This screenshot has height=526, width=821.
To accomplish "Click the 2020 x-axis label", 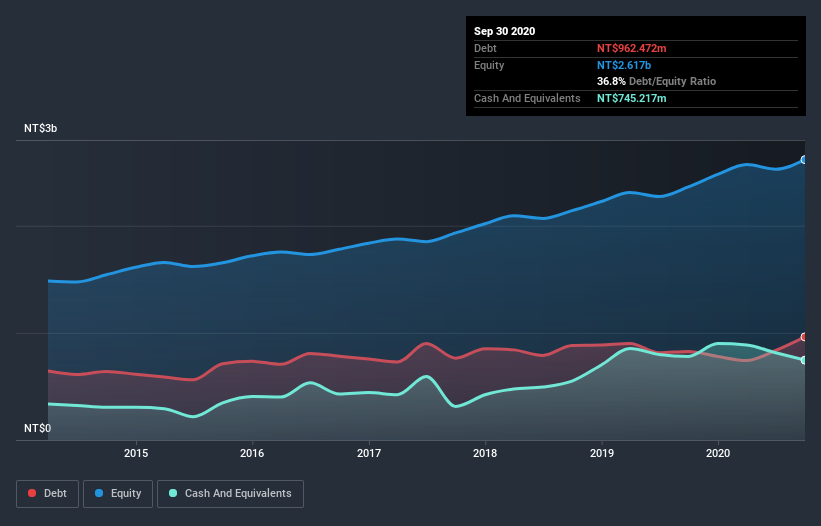I will point(718,453).
